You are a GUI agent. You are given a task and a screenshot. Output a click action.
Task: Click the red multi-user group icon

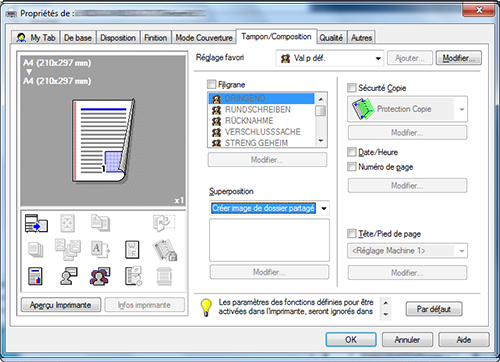100,276
